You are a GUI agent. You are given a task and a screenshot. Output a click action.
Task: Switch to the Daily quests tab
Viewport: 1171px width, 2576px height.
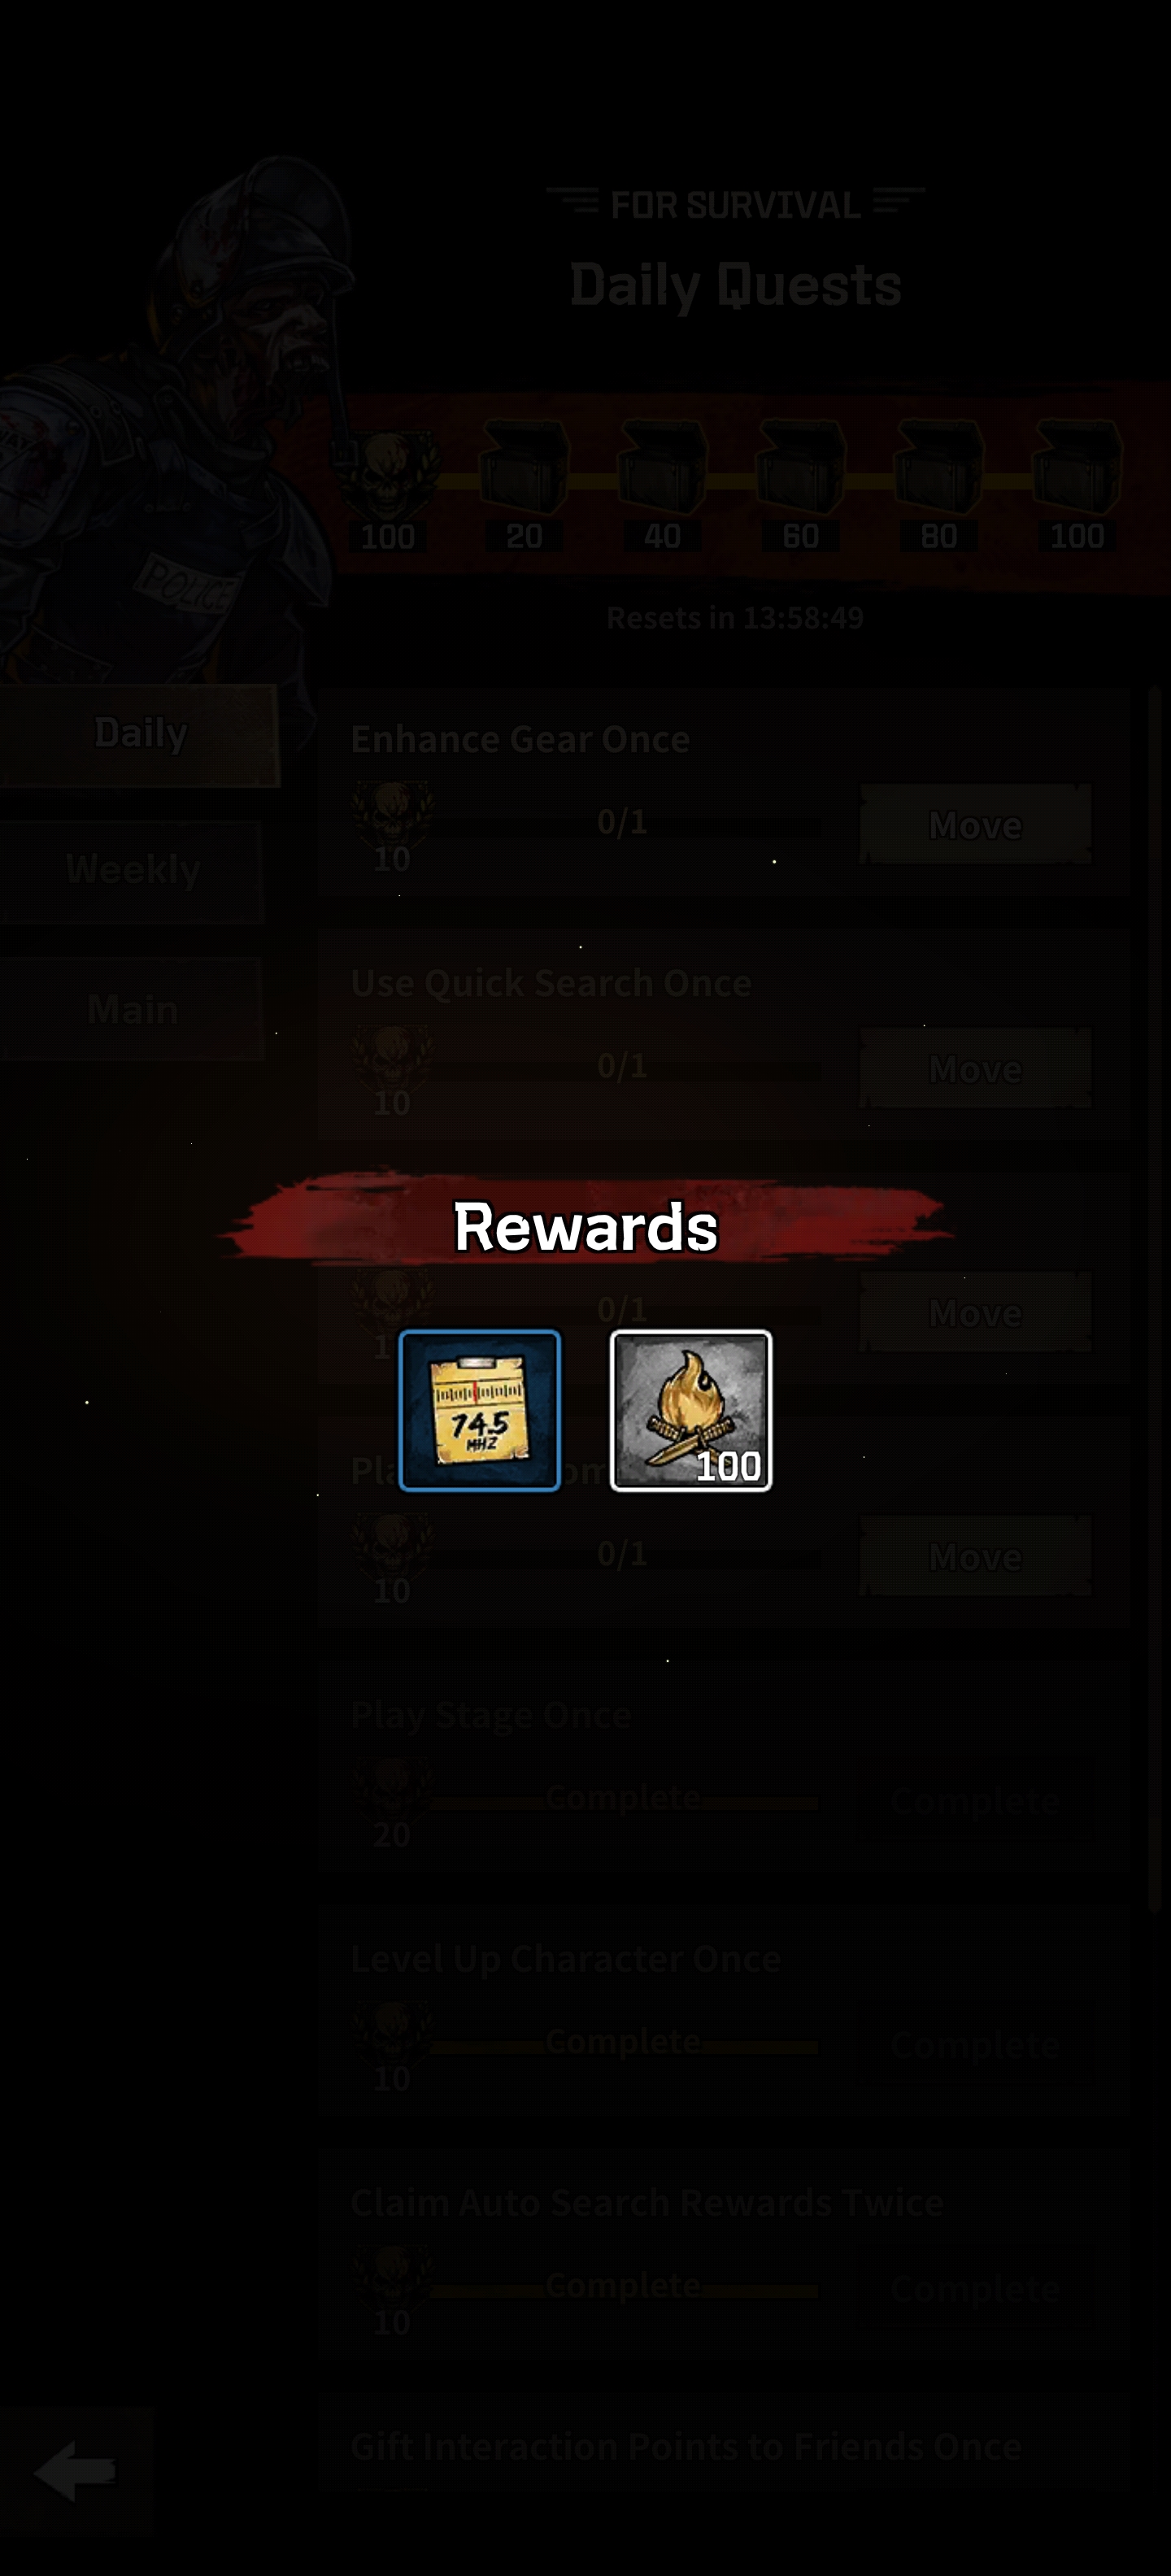(139, 734)
